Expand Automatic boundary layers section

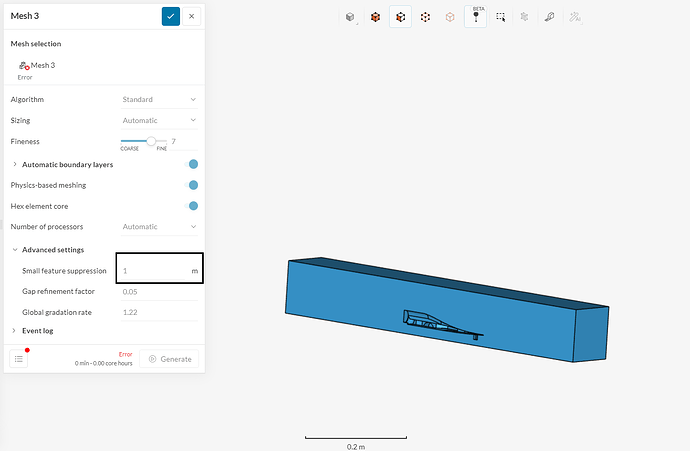(15, 164)
